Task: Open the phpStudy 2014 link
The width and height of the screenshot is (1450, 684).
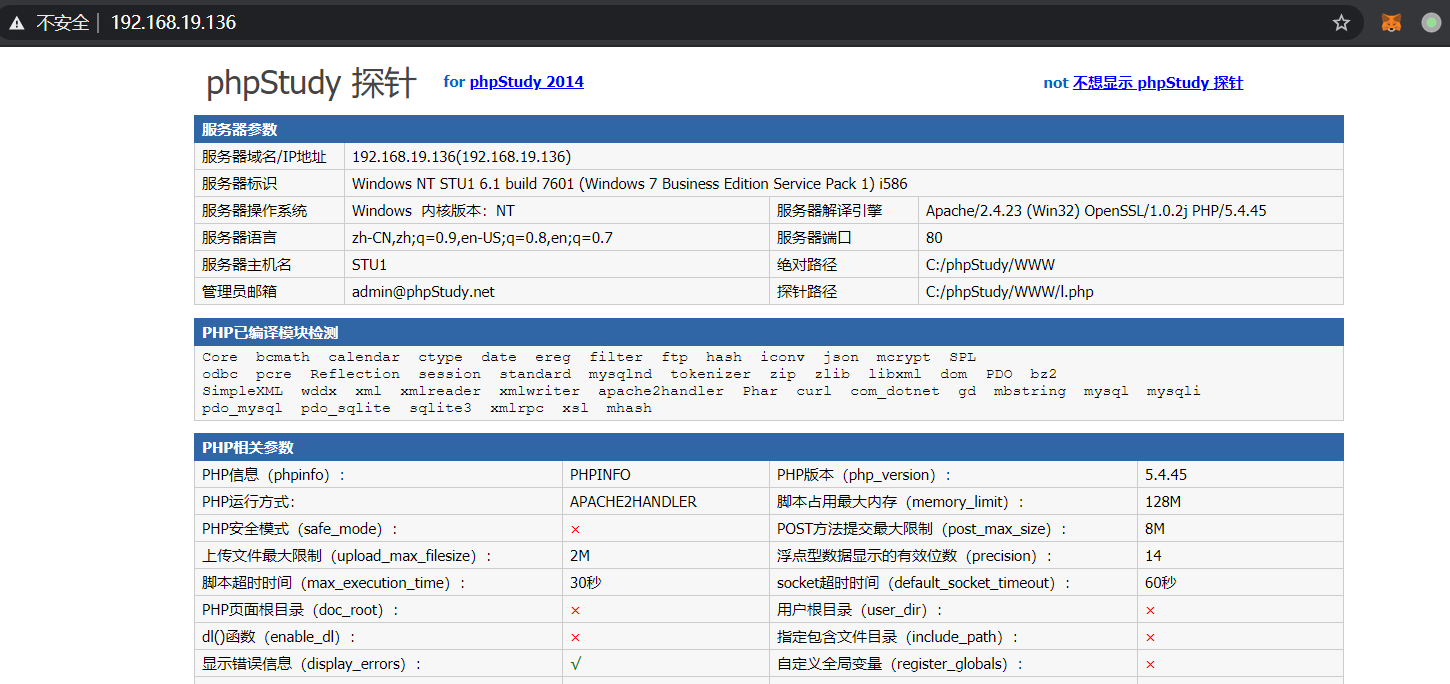Action: point(527,82)
